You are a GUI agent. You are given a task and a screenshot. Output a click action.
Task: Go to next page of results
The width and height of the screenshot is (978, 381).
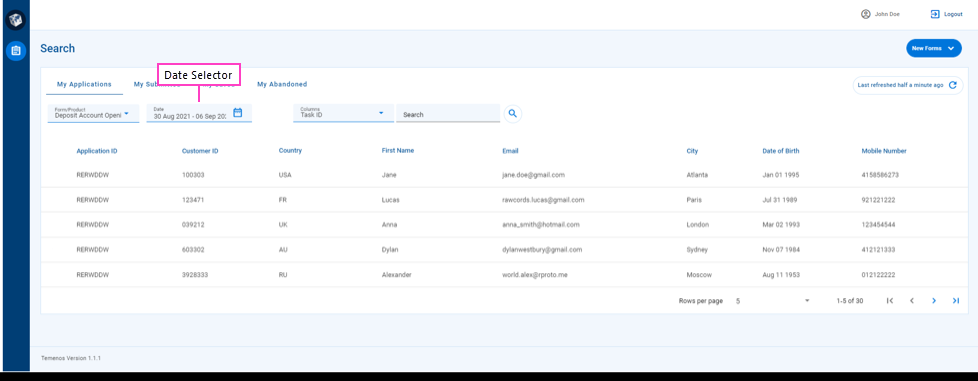[x=934, y=301]
